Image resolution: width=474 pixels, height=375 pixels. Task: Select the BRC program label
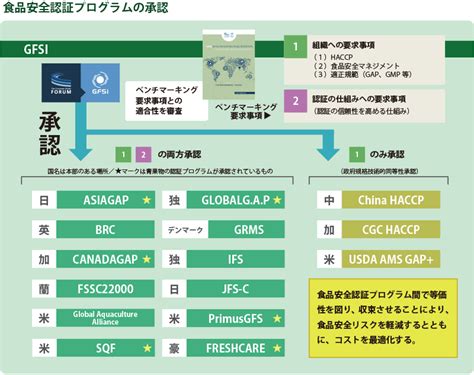coord(106,230)
